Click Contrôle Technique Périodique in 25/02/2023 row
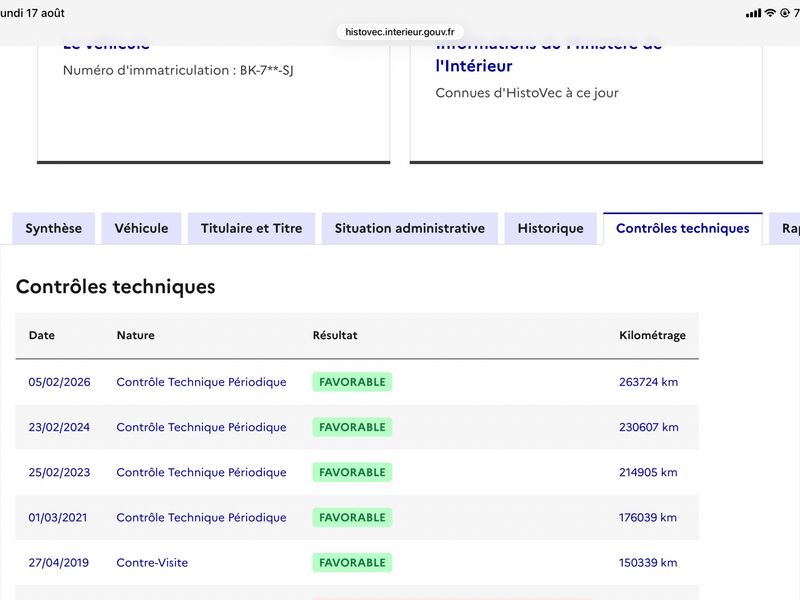 (x=202, y=472)
